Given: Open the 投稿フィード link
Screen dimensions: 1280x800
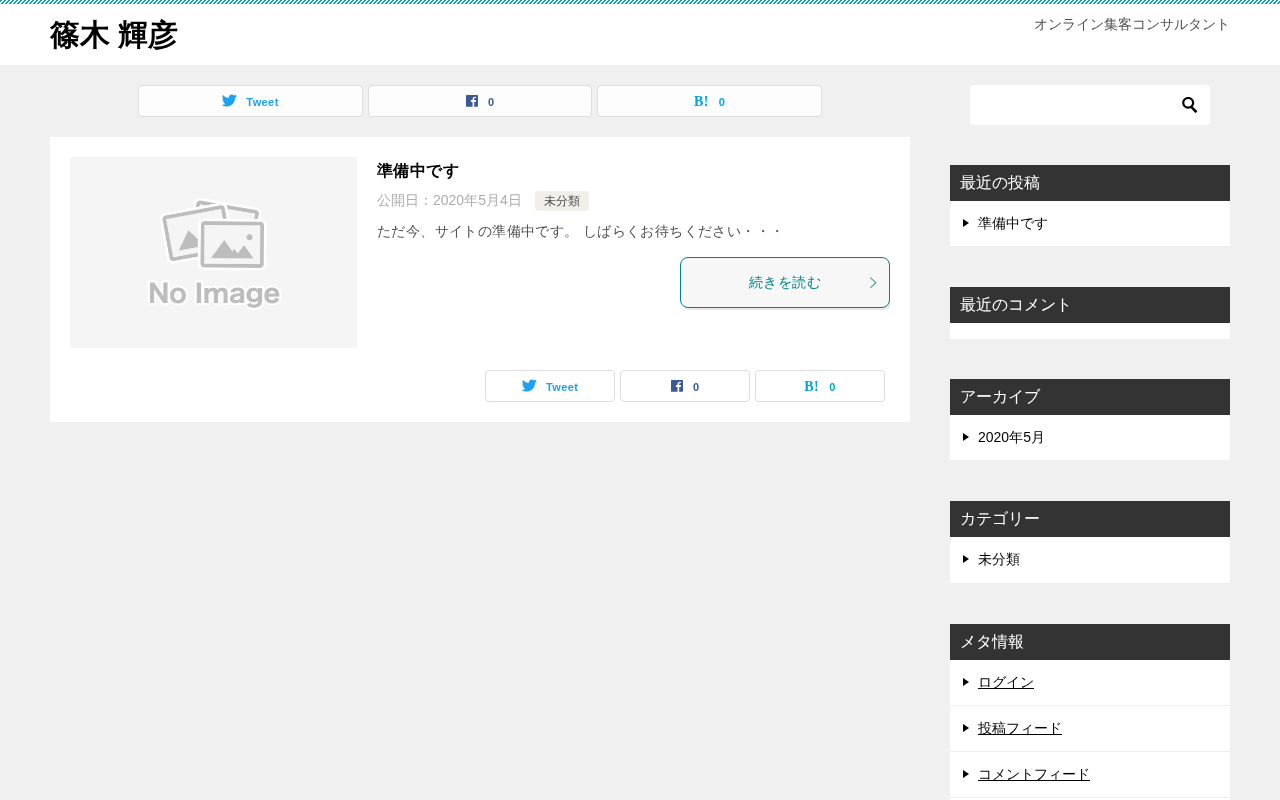Looking at the screenshot, I should (x=1020, y=728).
